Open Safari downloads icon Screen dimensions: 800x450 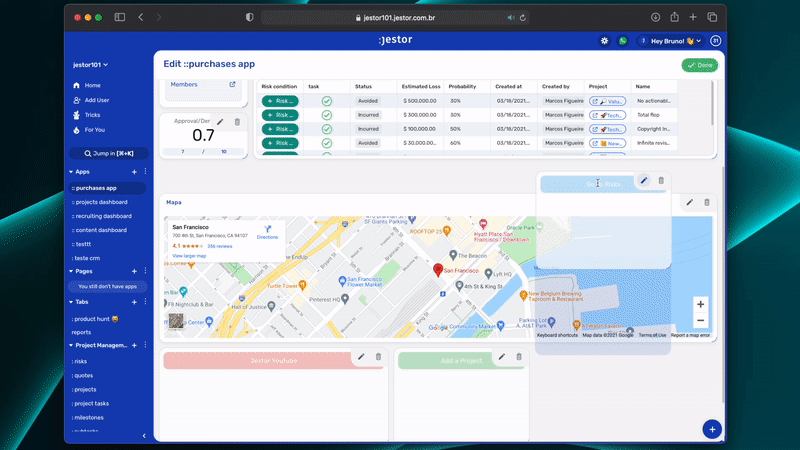click(656, 17)
